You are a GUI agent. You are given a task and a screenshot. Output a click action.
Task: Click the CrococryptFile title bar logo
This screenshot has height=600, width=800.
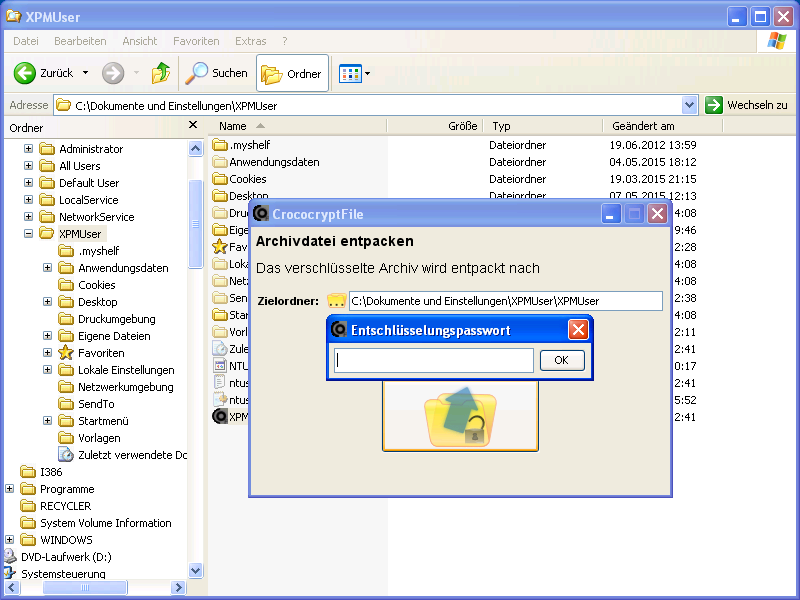[261, 213]
